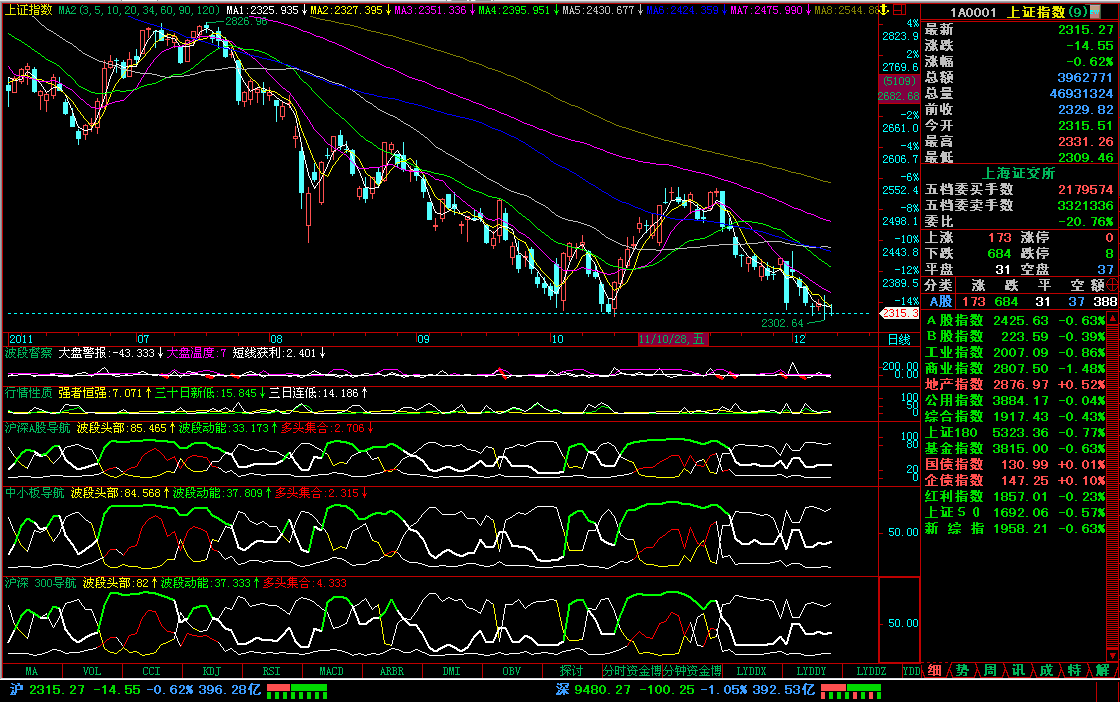Select the 企债指数 row
The width and height of the screenshot is (1120, 702).
coord(1015,481)
